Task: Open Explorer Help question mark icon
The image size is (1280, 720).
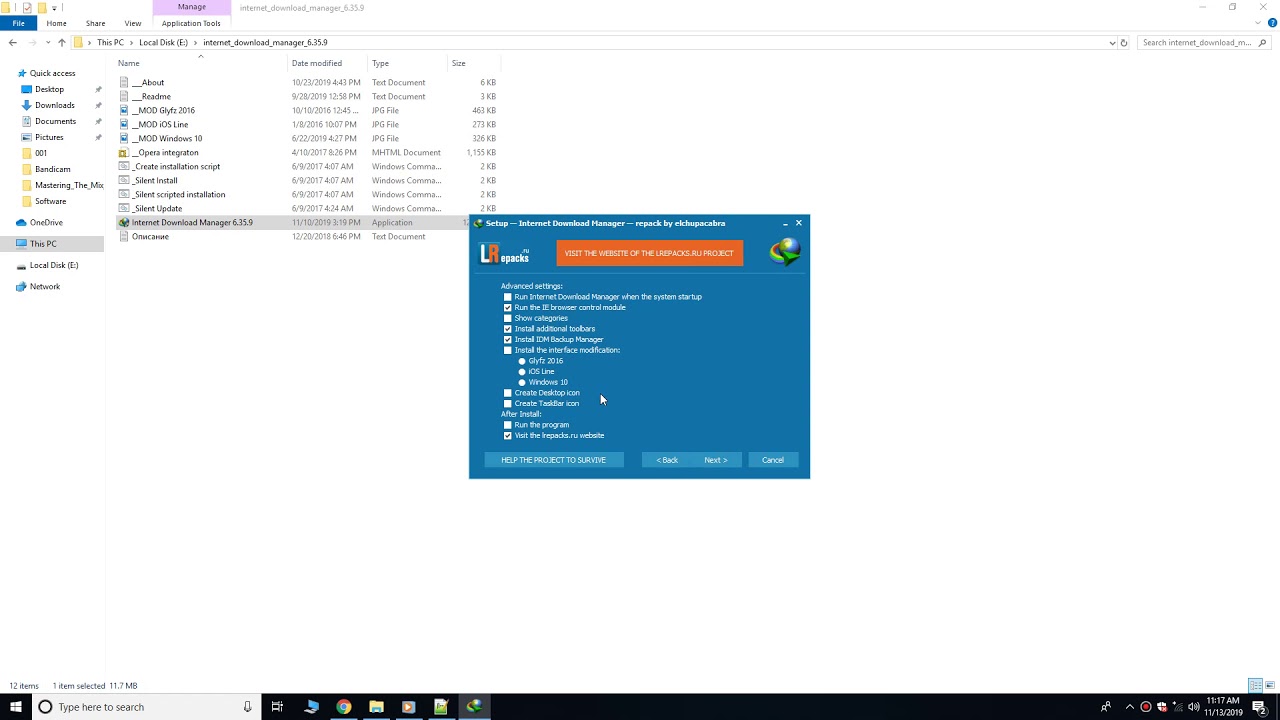Action: [1271, 23]
